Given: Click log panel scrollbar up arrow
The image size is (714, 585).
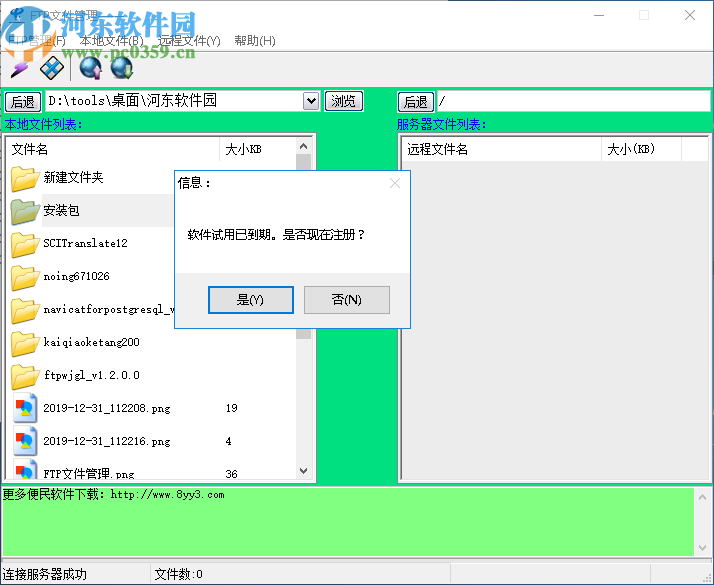Looking at the screenshot, I should 702,497.
